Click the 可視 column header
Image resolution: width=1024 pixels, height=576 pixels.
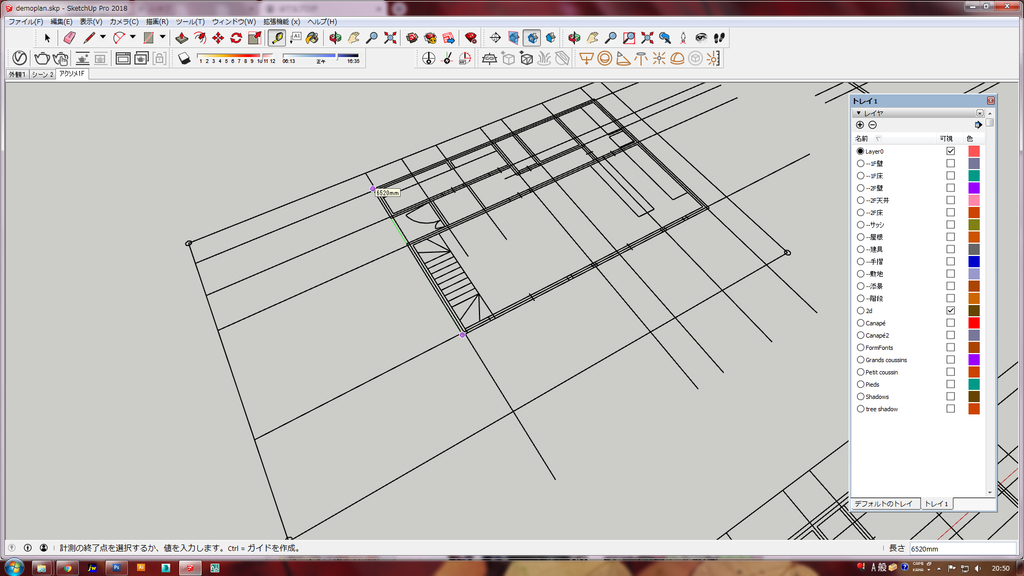pyautogui.click(x=946, y=138)
